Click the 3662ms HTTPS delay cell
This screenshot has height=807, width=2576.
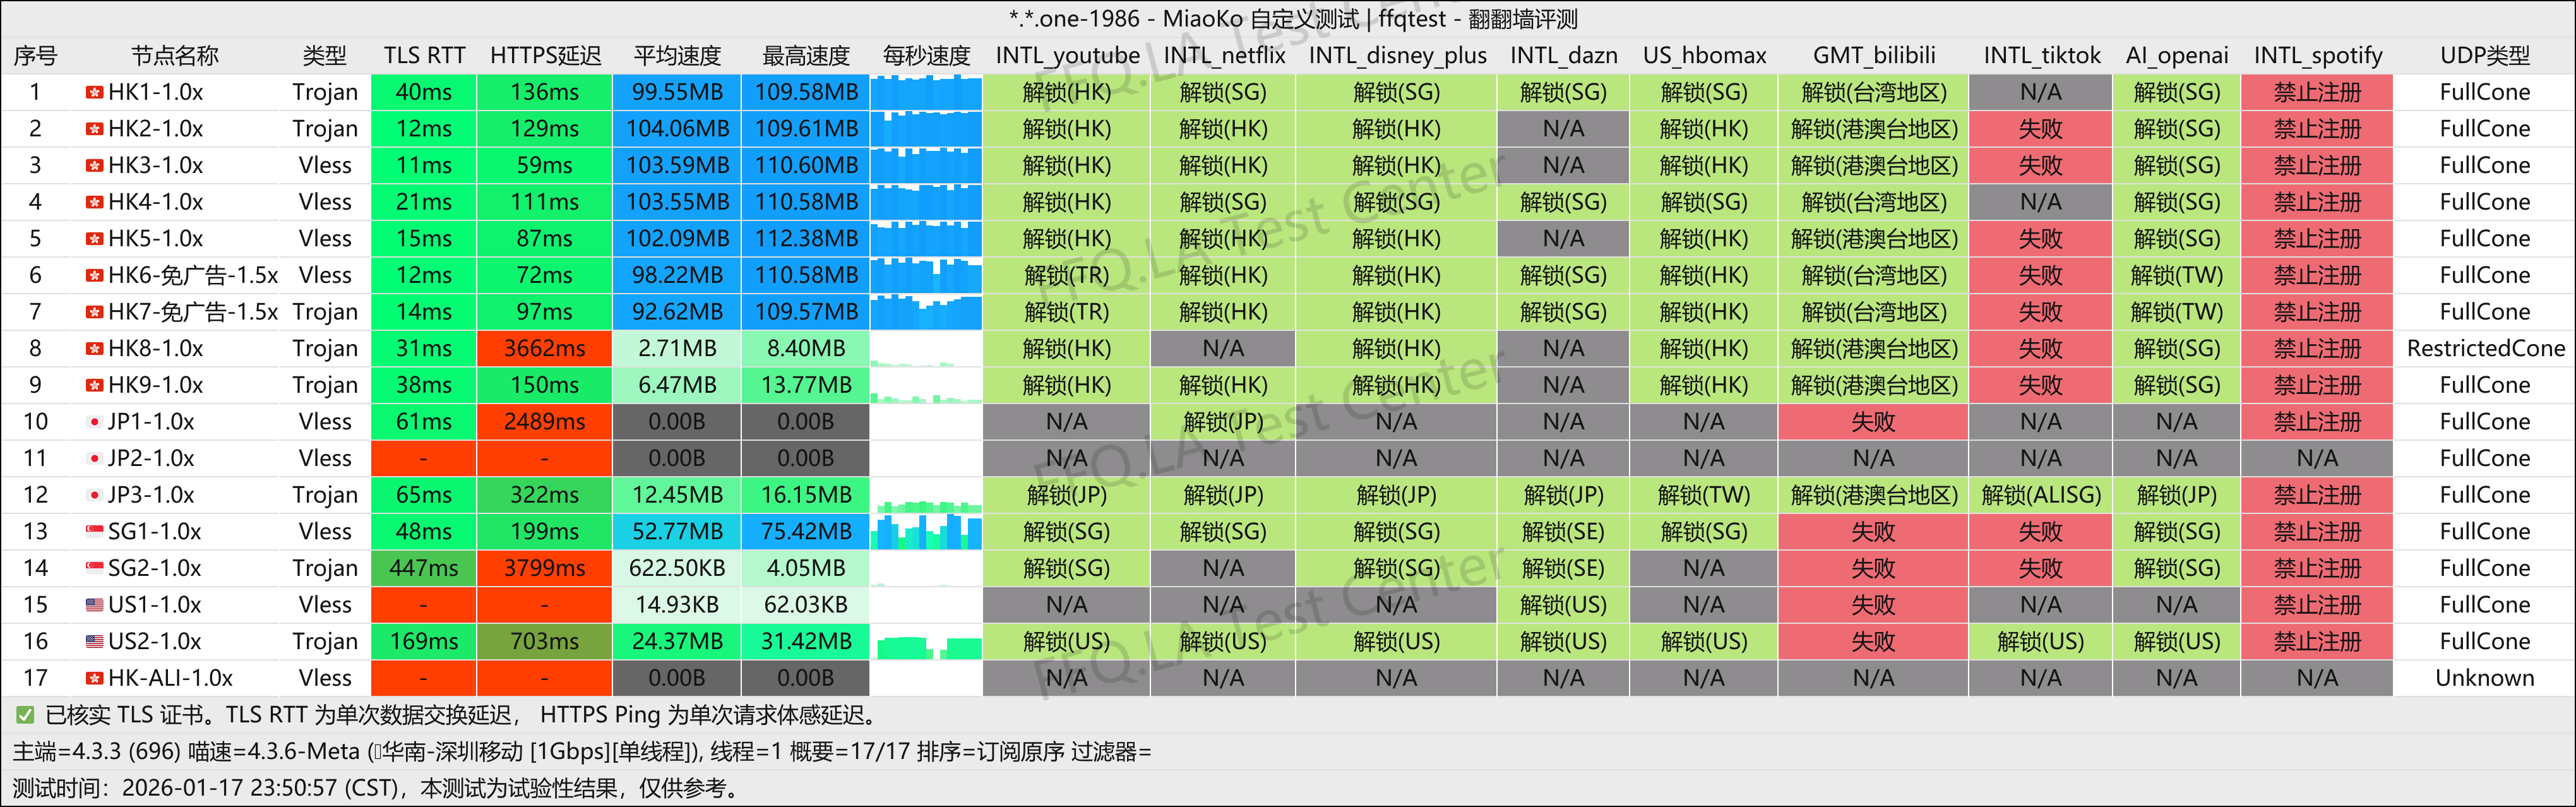pos(545,349)
